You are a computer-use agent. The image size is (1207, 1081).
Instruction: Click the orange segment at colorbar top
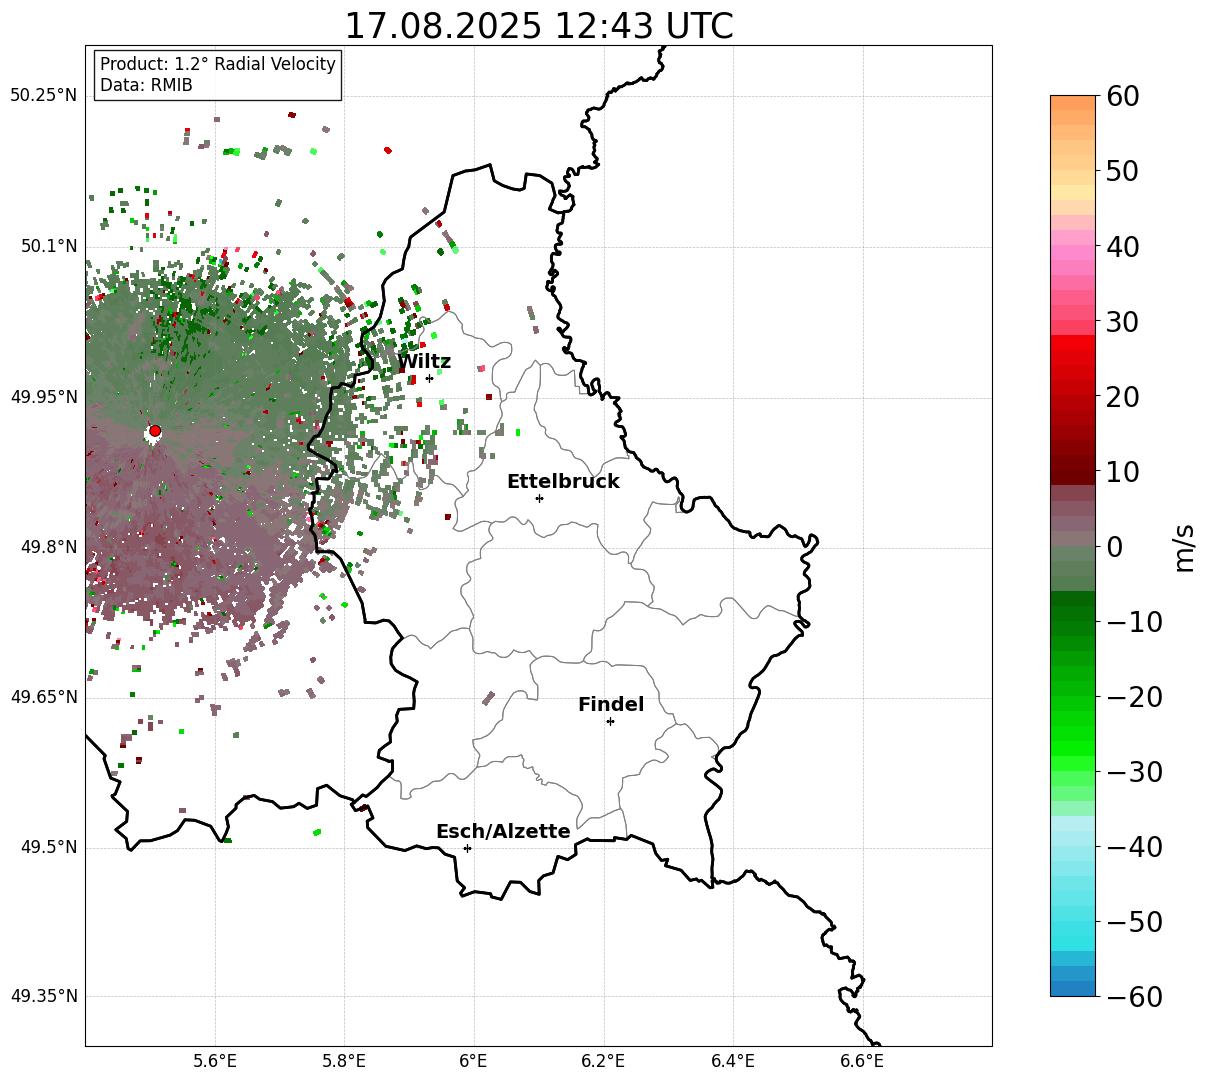pos(1073,103)
